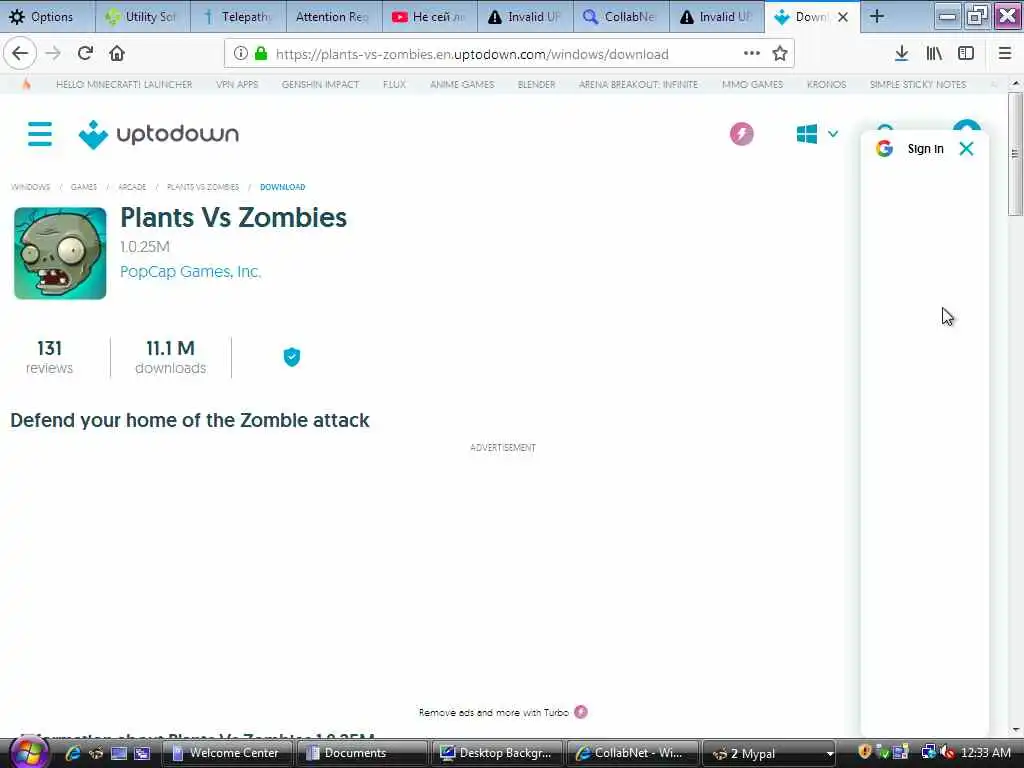Open GENSHIN IMPACT in the top bar

point(320,84)
